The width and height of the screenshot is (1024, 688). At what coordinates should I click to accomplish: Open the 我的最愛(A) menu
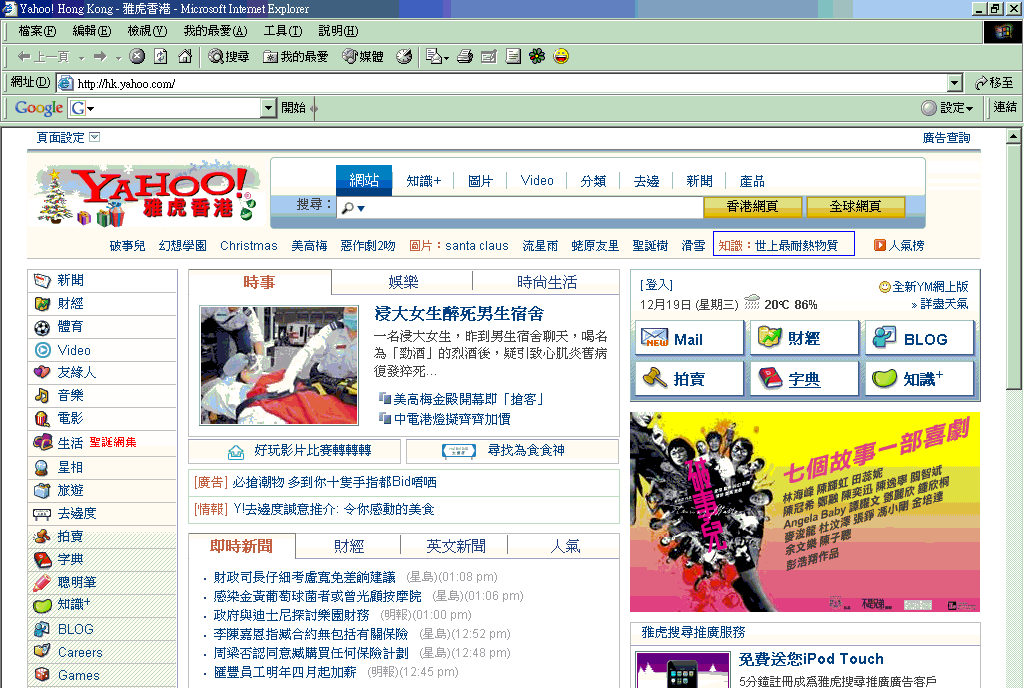pos(215,31)
